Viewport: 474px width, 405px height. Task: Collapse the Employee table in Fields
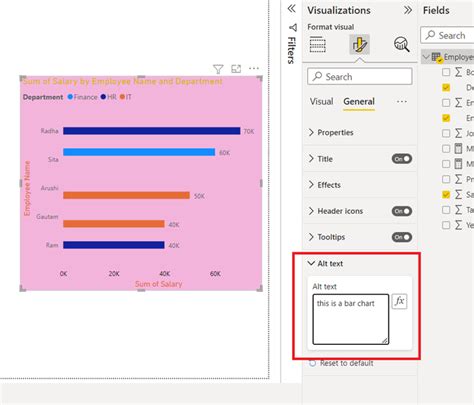(x=426, y=57)
